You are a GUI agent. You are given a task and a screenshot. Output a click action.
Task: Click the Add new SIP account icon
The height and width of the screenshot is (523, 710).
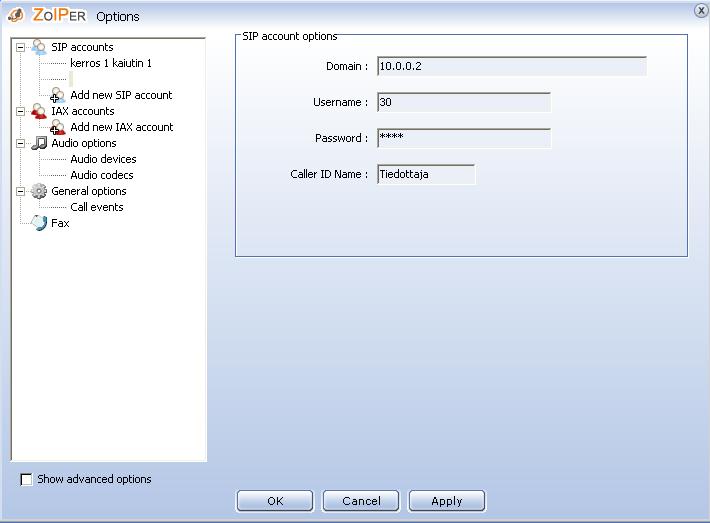coord(58,95)
